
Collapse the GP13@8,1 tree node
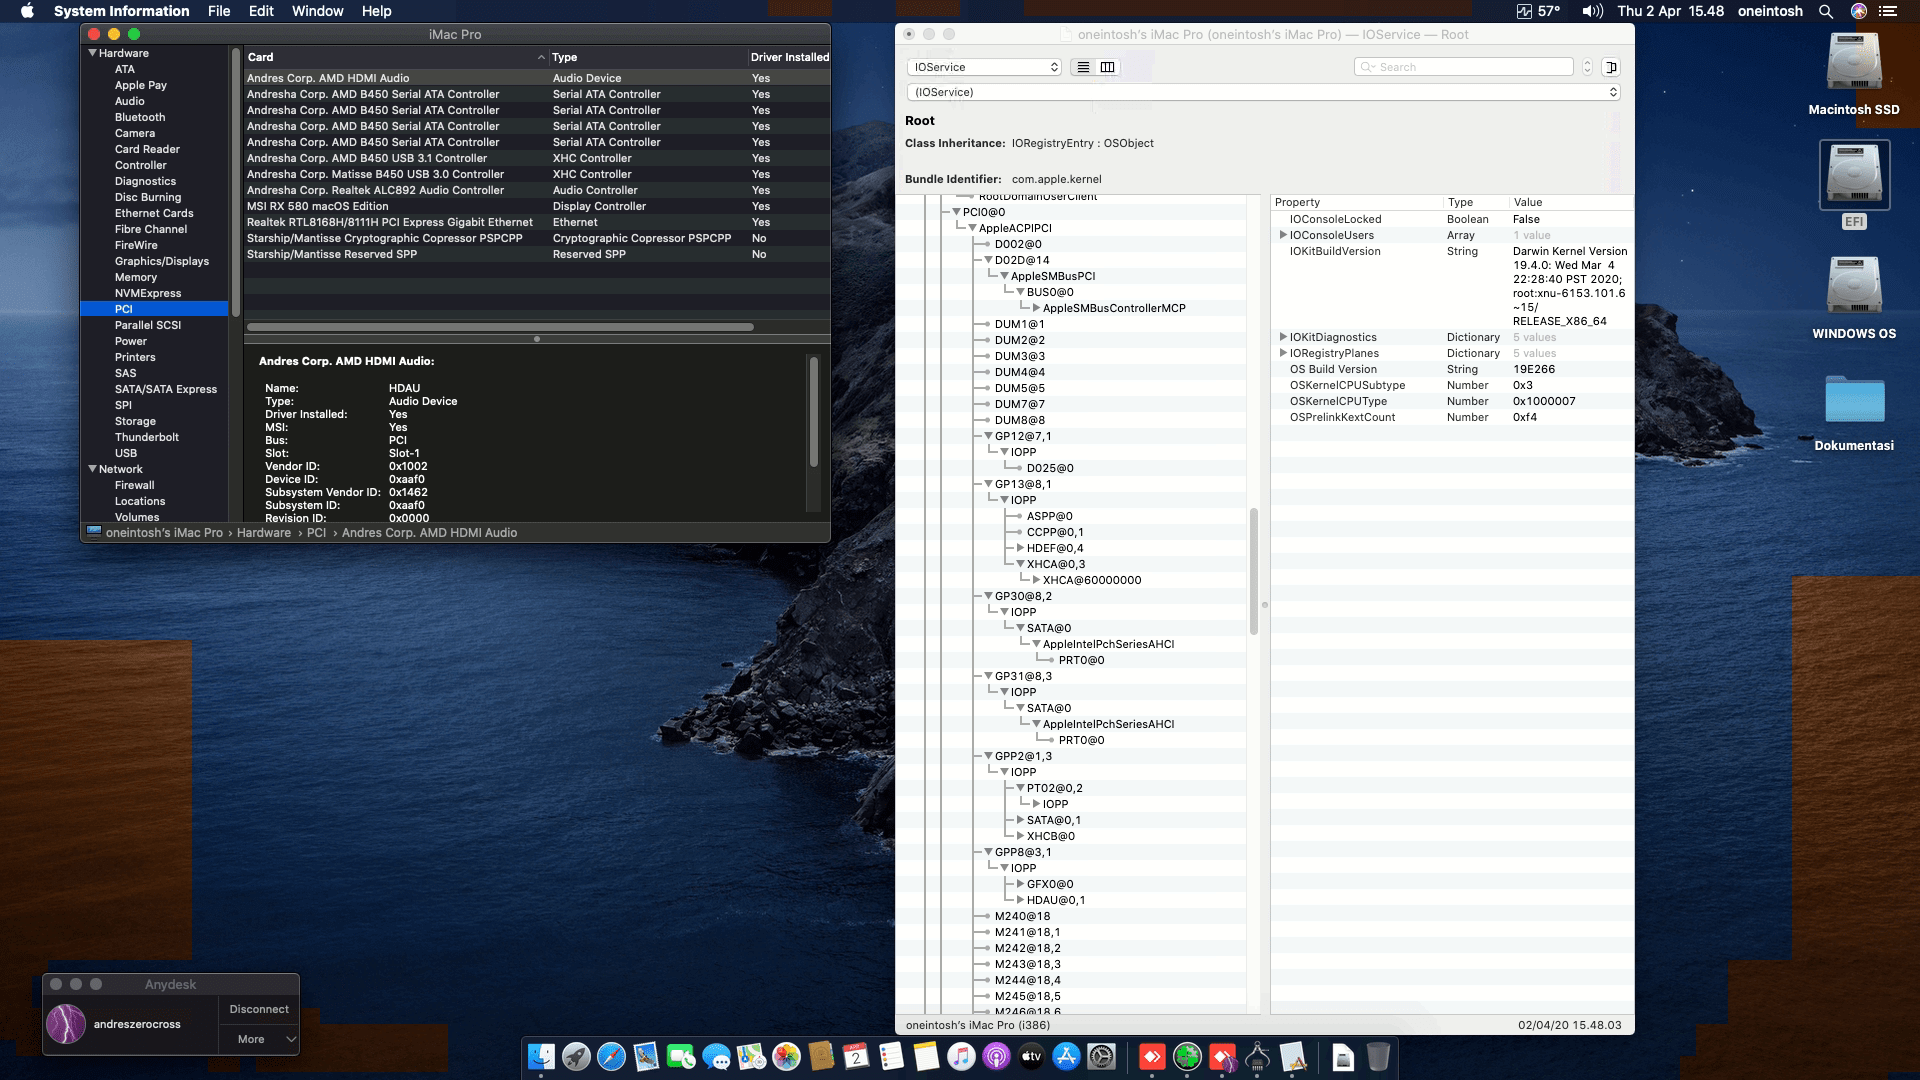(988, 484)
